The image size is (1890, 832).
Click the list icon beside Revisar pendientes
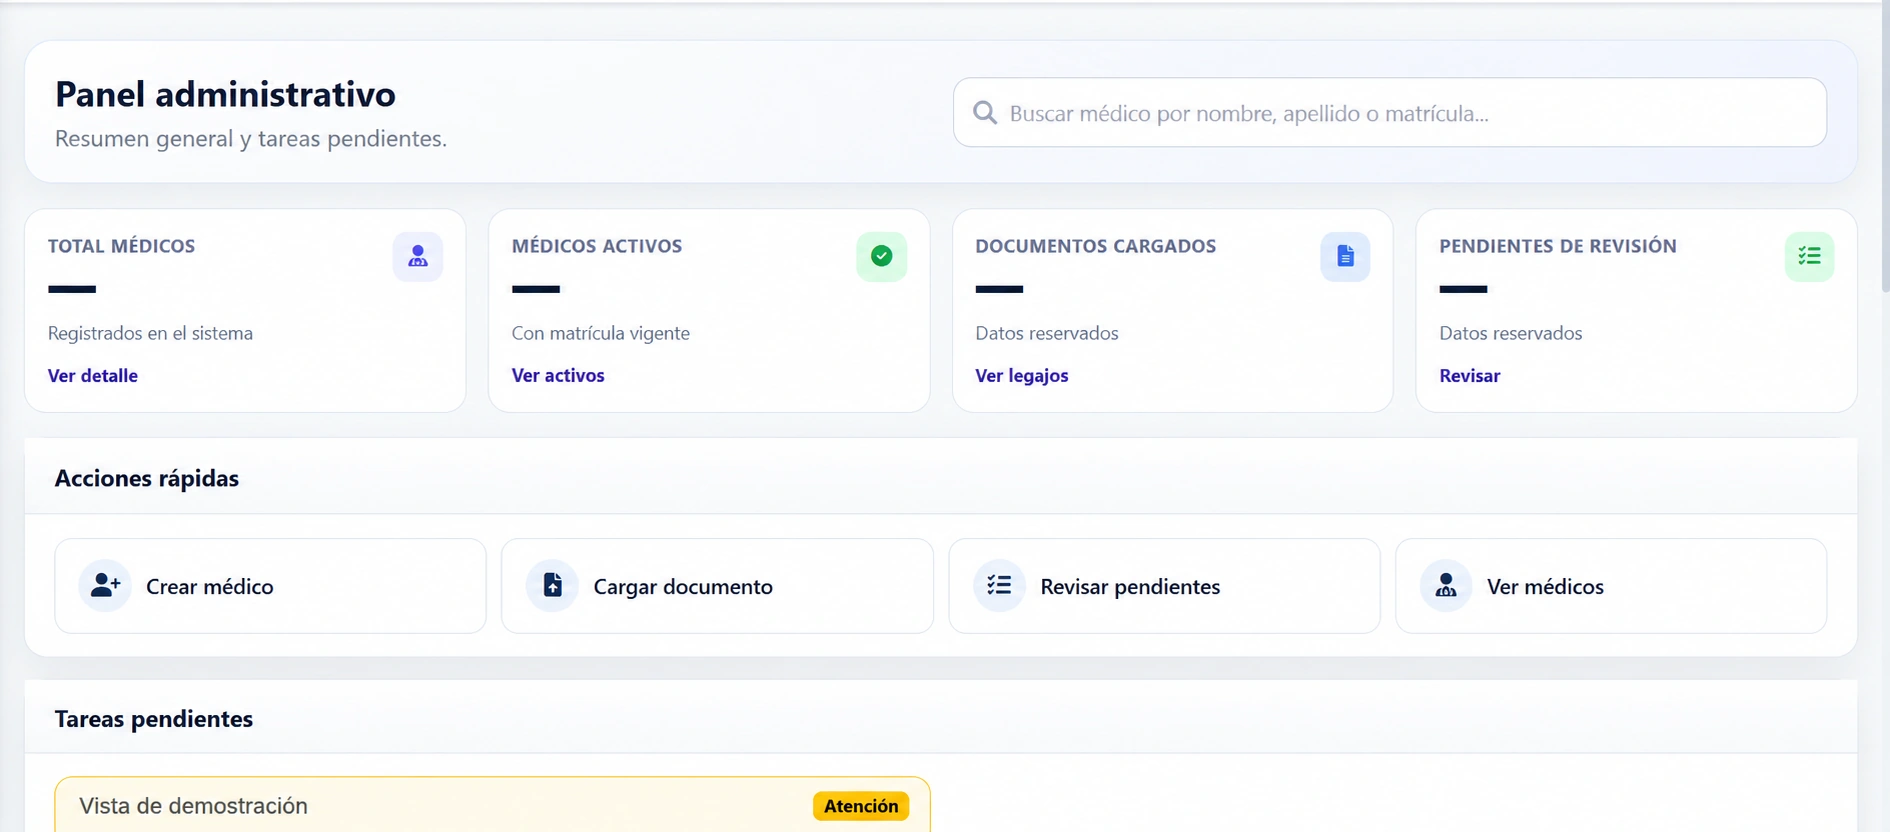[999, 585]
